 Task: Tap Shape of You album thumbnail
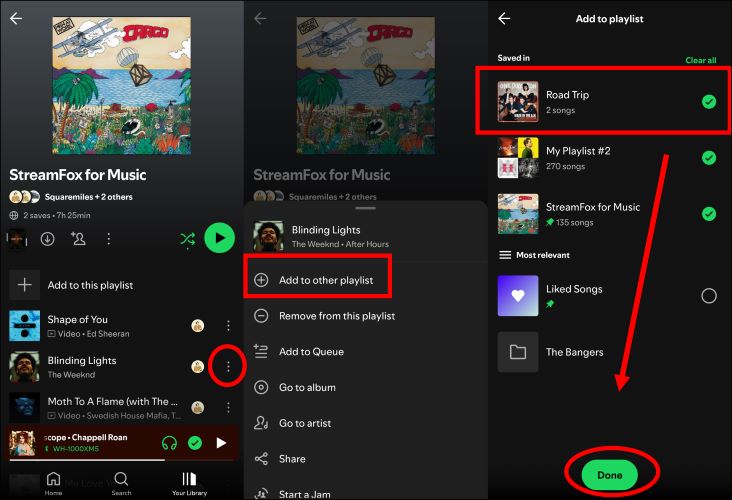[x=25, y=325]
